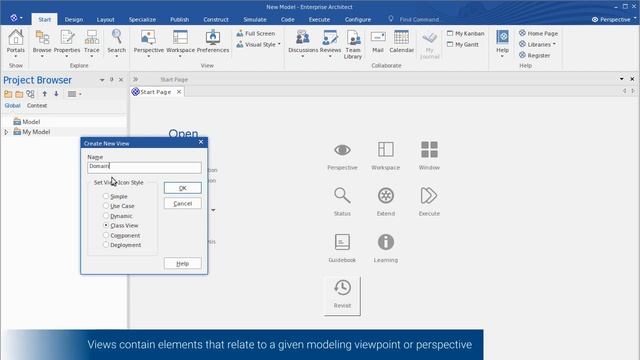Click New Model icon in Project Browser toolbar
Viewport: 640px width, 360px height.
tap(8, 94)
